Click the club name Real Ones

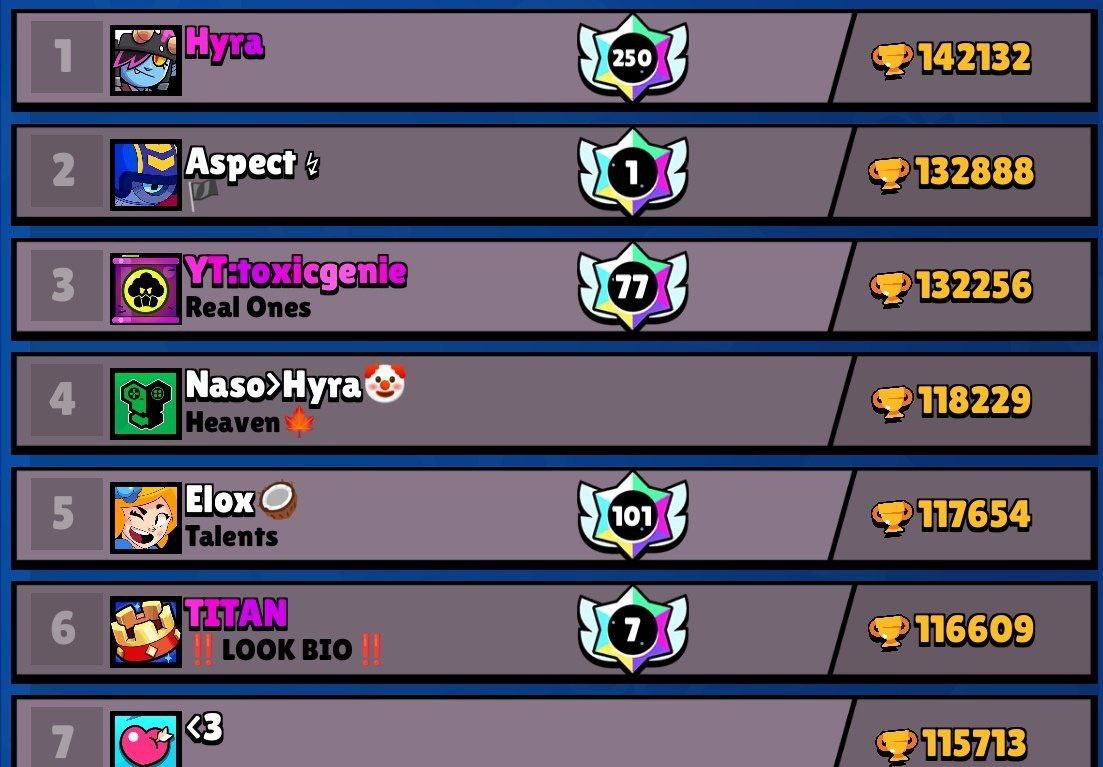(x=248, y=308)
